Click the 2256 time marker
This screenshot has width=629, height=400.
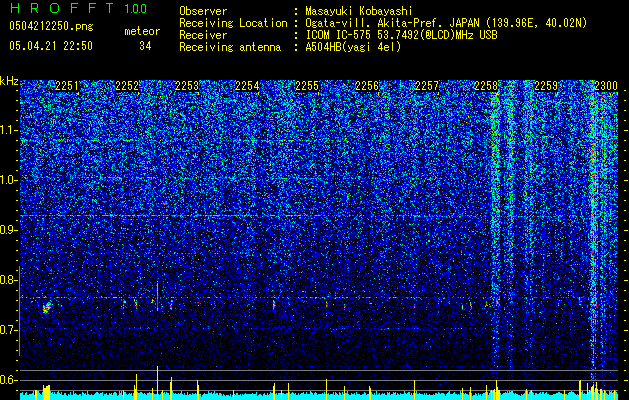point(367,86)
